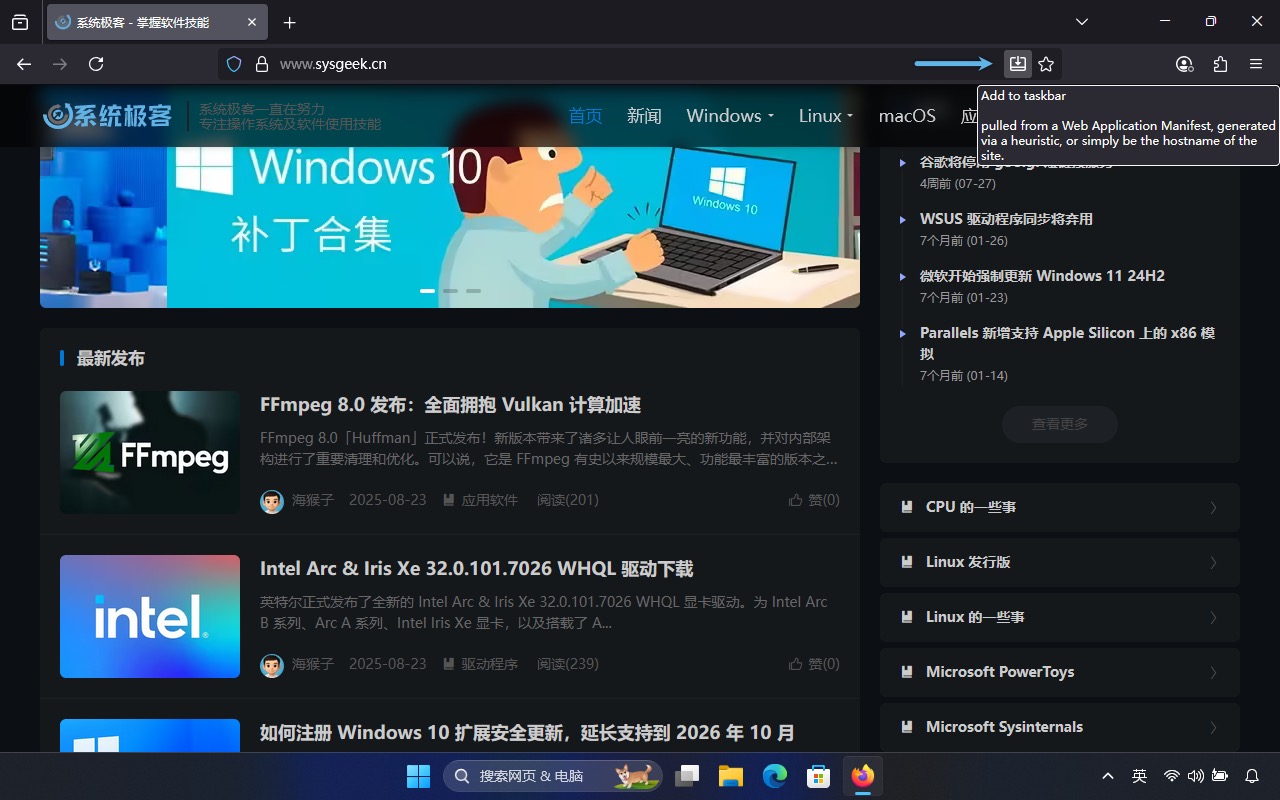Open Task View from the taskbar
Screen dimensions: 1280x800
(687, 776)
